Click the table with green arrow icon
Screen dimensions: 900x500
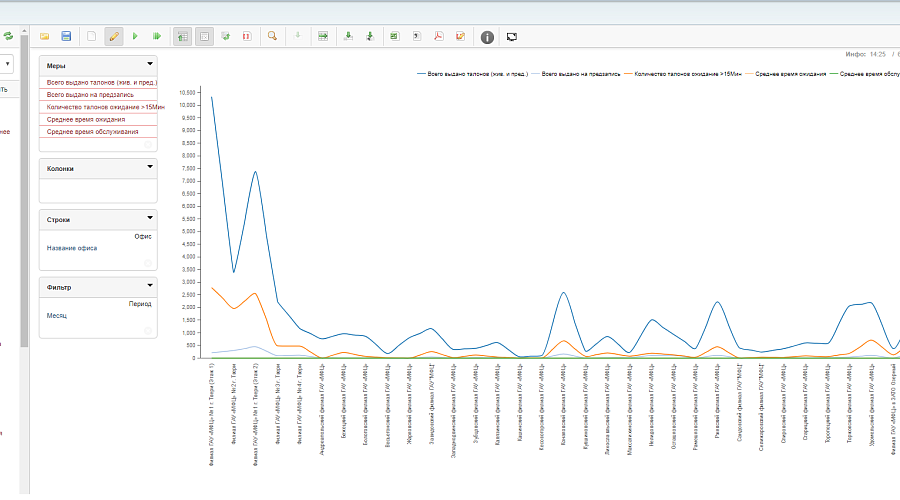[323, 36]
